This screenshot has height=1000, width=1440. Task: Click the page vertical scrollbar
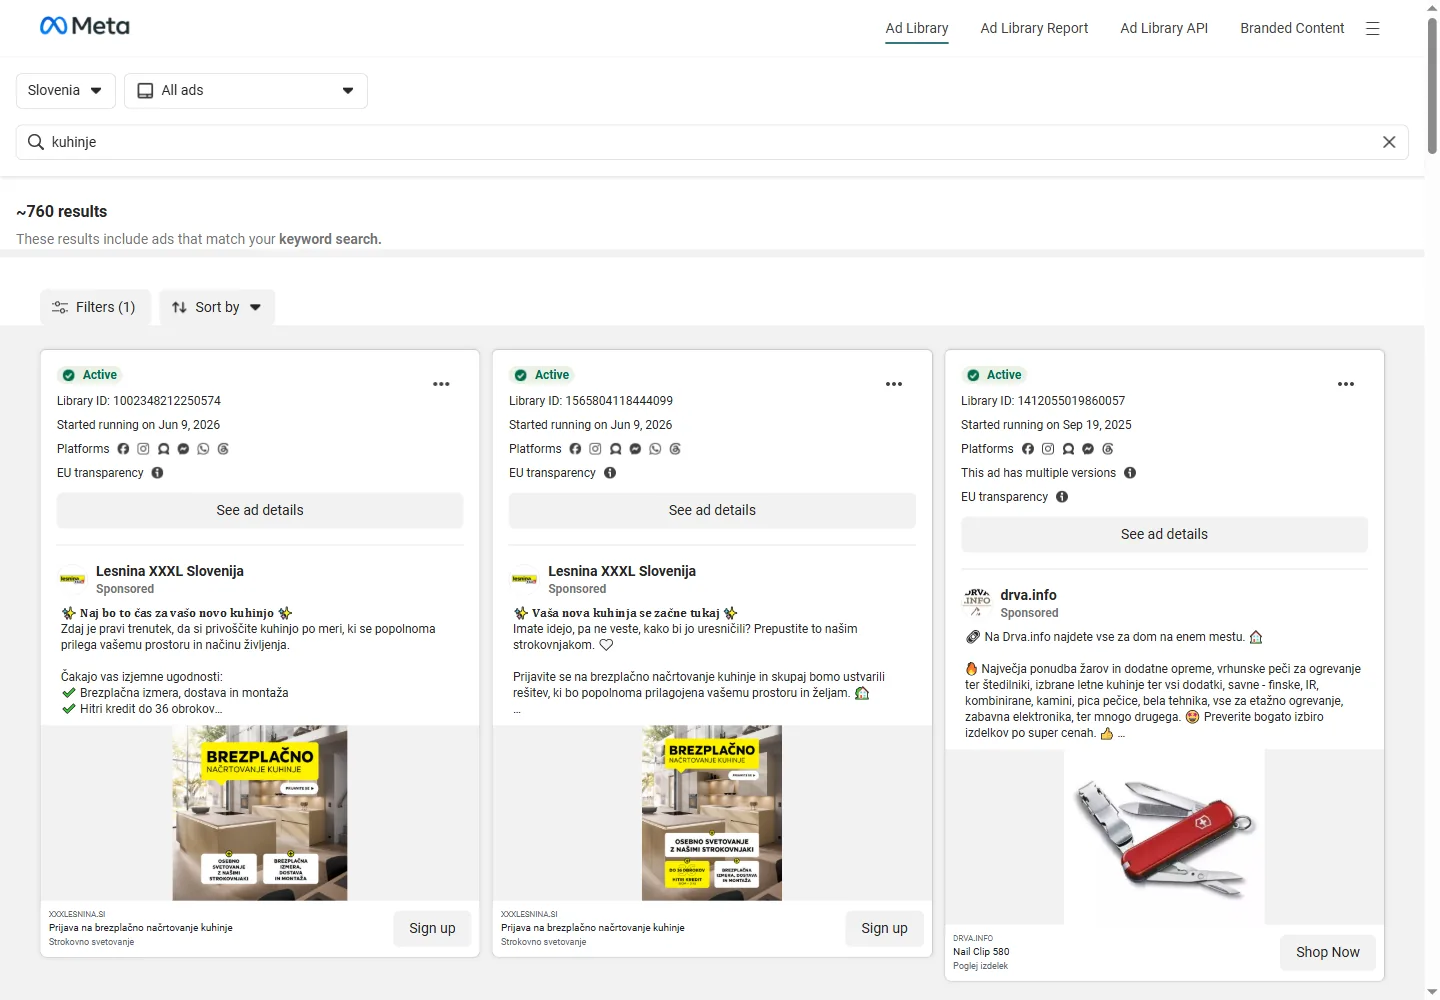(x=1432, y=85)
